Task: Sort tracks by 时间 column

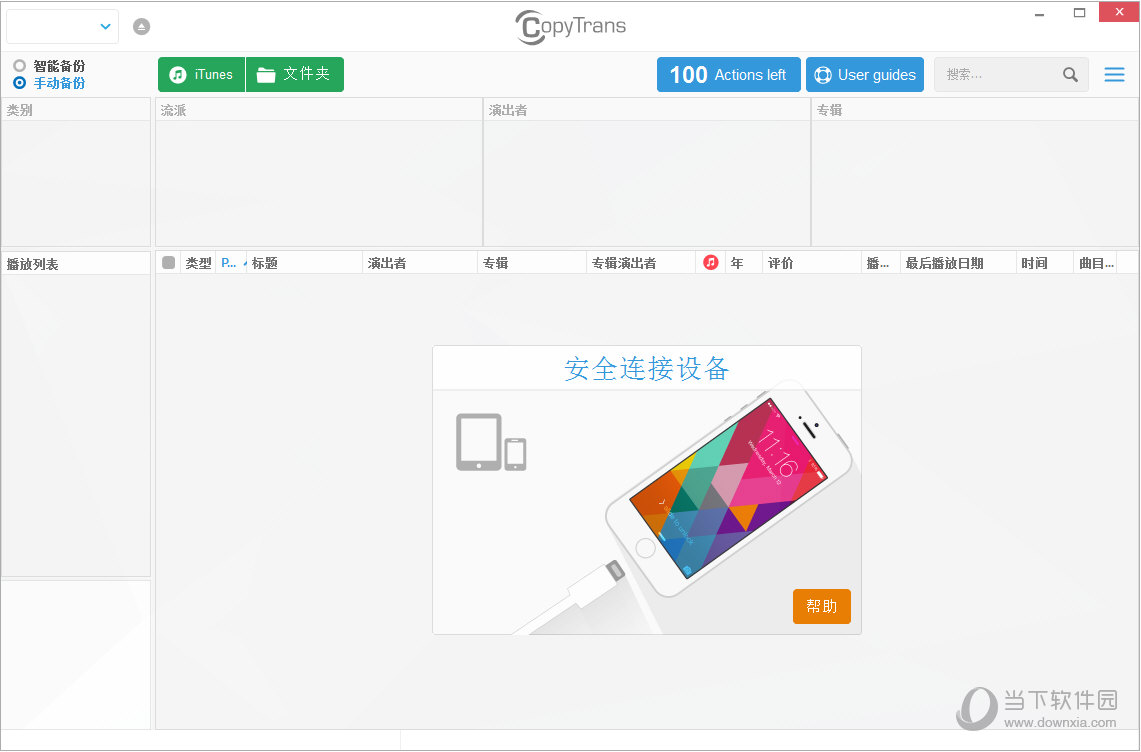Action: coord(1045,263)
